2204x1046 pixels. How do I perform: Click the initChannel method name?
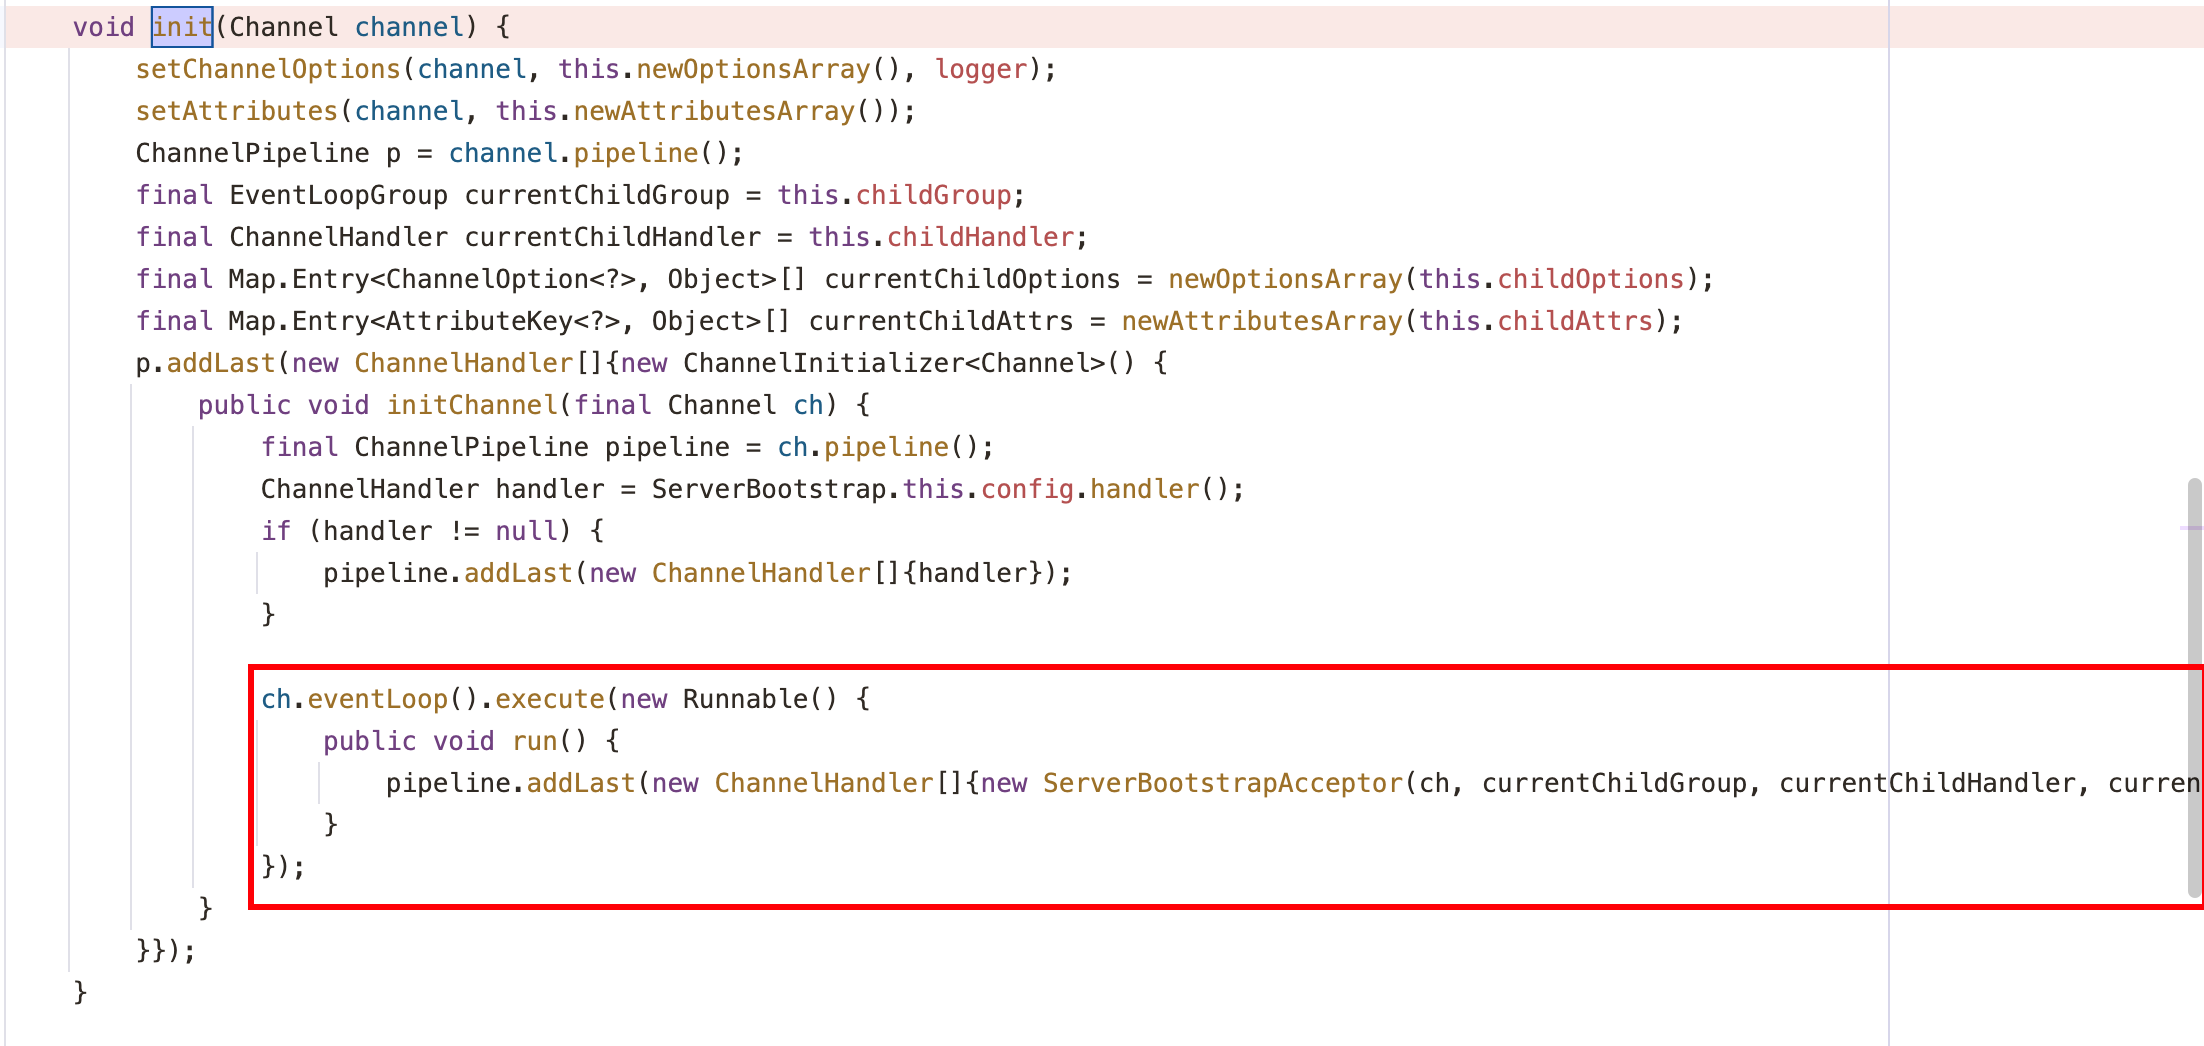pos(472,405)
